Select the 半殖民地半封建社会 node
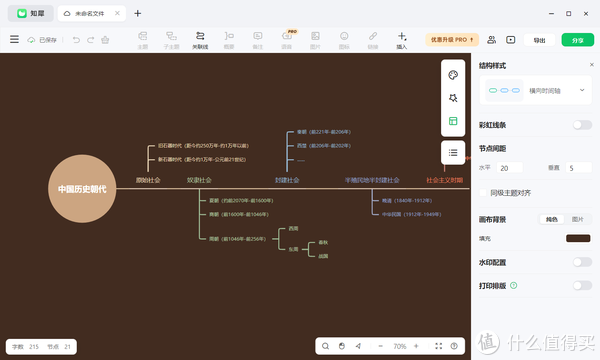The width and height of the screenshot is (600, 360). (372, 180)
